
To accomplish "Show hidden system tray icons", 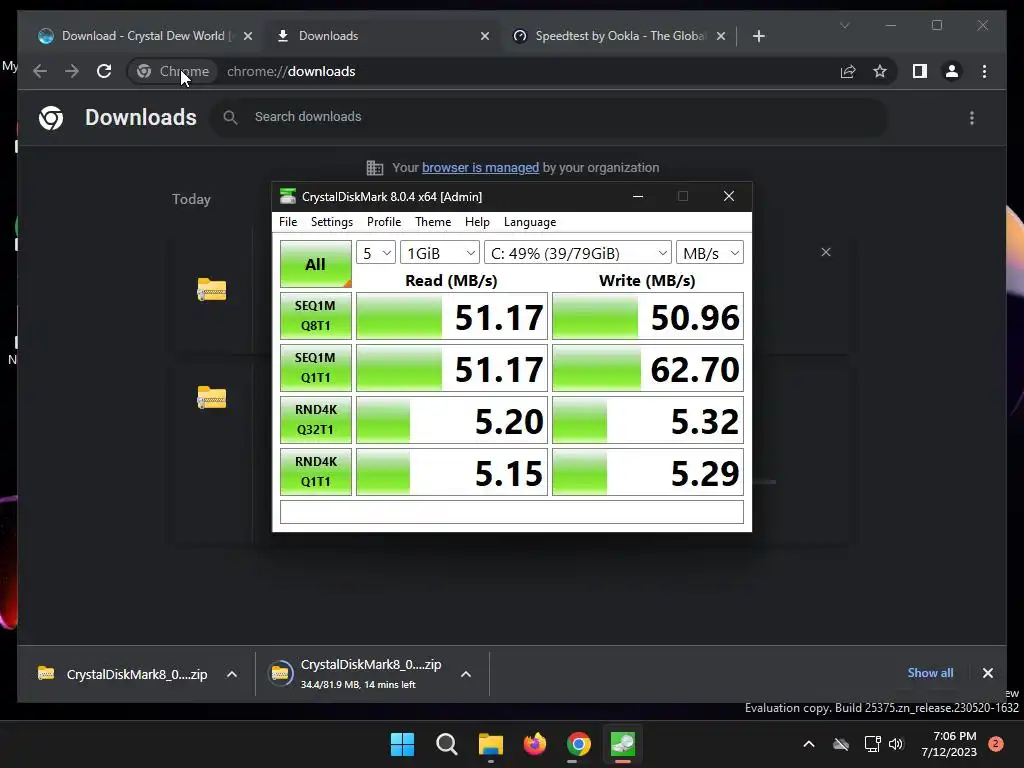I will click(808, 744).
